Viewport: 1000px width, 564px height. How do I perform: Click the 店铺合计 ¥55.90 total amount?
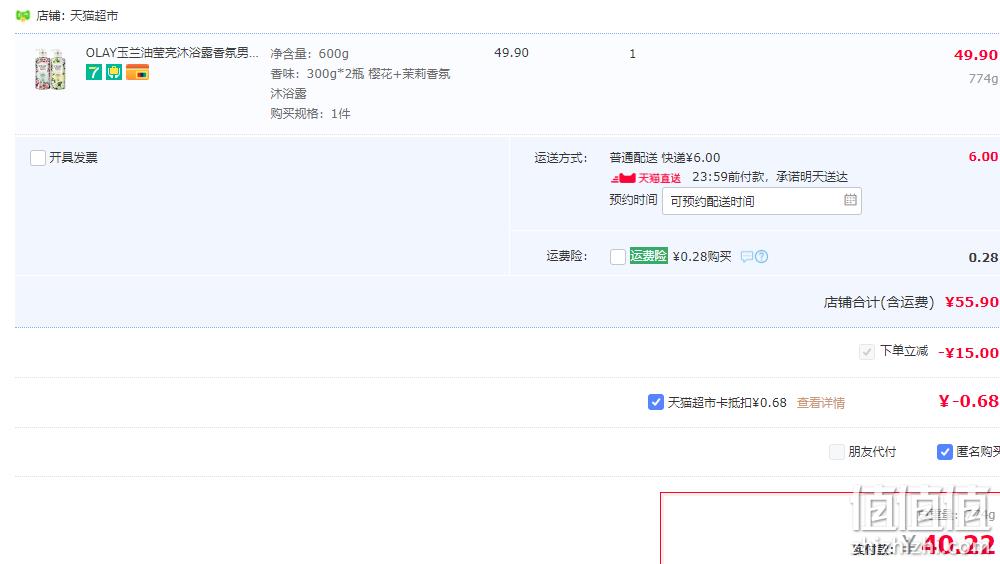971,302
